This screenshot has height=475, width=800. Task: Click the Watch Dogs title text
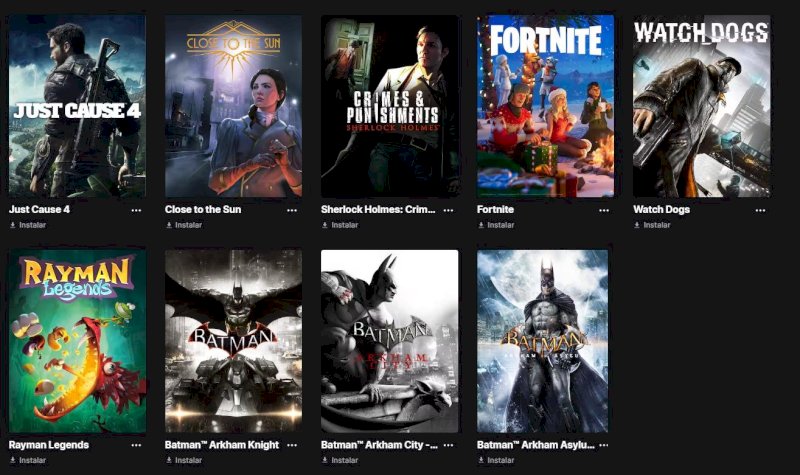[661, 209]
